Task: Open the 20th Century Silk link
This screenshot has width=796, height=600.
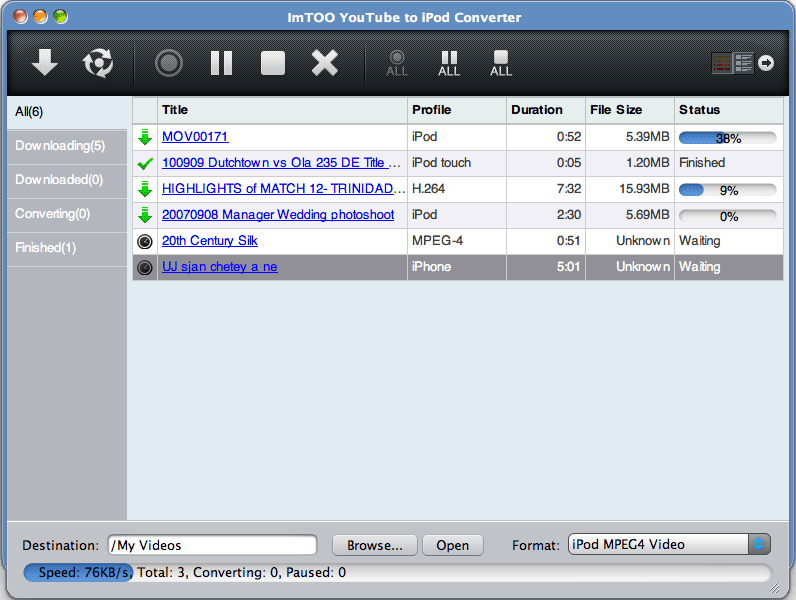Action: coord(210,241)
